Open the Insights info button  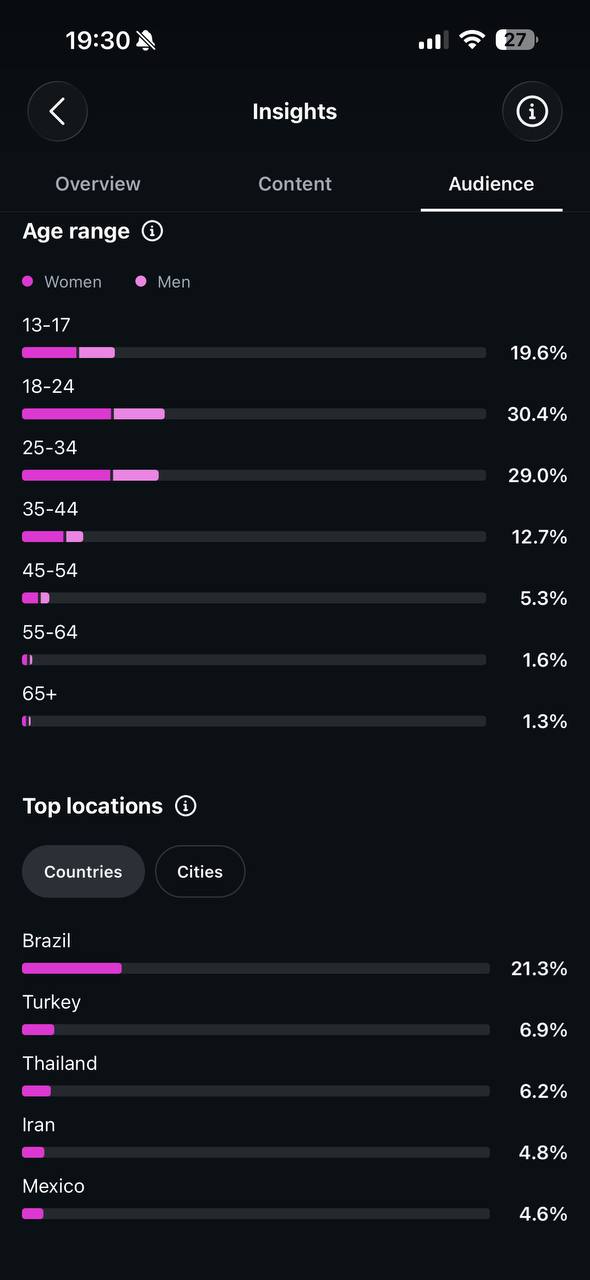(532, 111)
